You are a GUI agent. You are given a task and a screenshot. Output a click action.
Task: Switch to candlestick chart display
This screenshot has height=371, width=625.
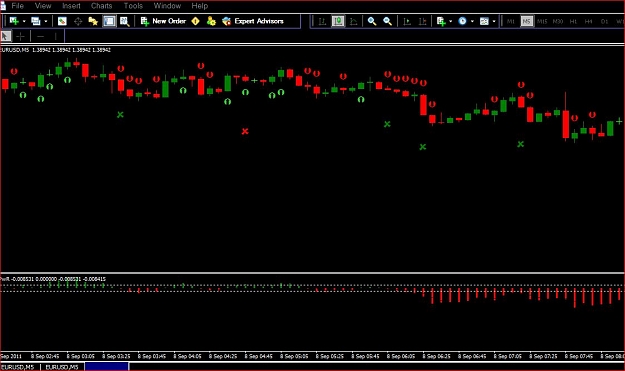pos(338,21)
